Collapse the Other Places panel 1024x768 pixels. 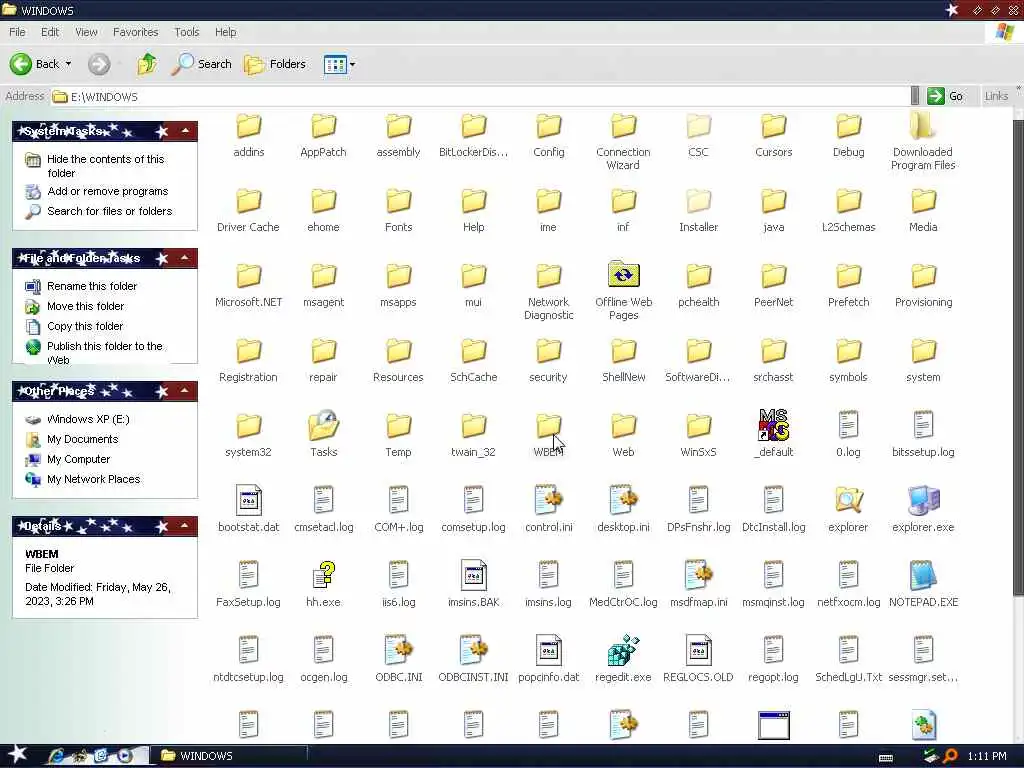pyautogui.click(x=185, y=391)
